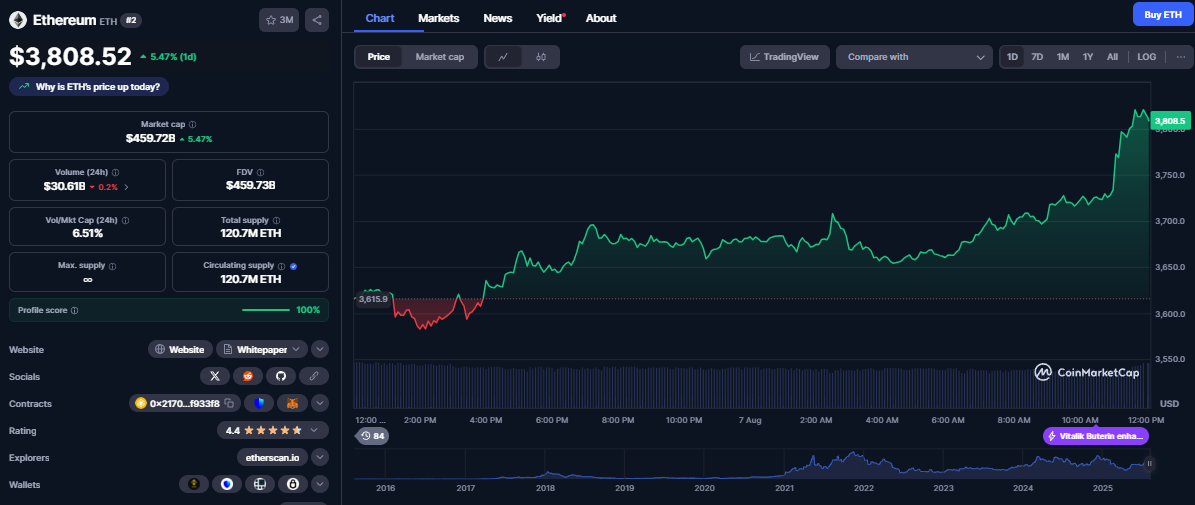The width and height of the screenshot is (1195, 505).
Task: Open the Vol/Mkt Cap (24h) info icon
Action: point(126,220)
